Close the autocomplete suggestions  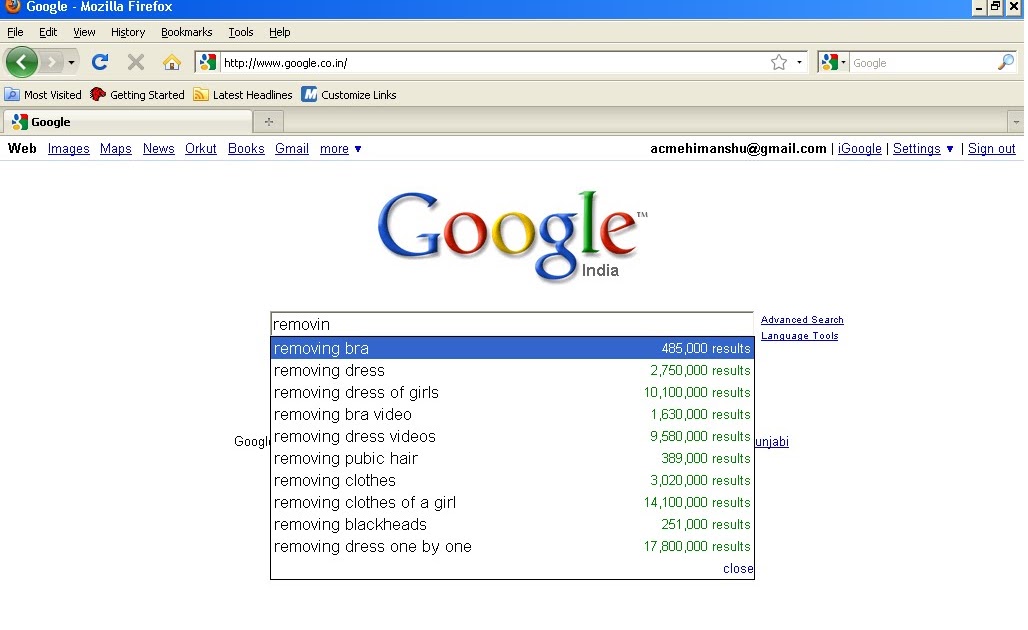point(737,568)
